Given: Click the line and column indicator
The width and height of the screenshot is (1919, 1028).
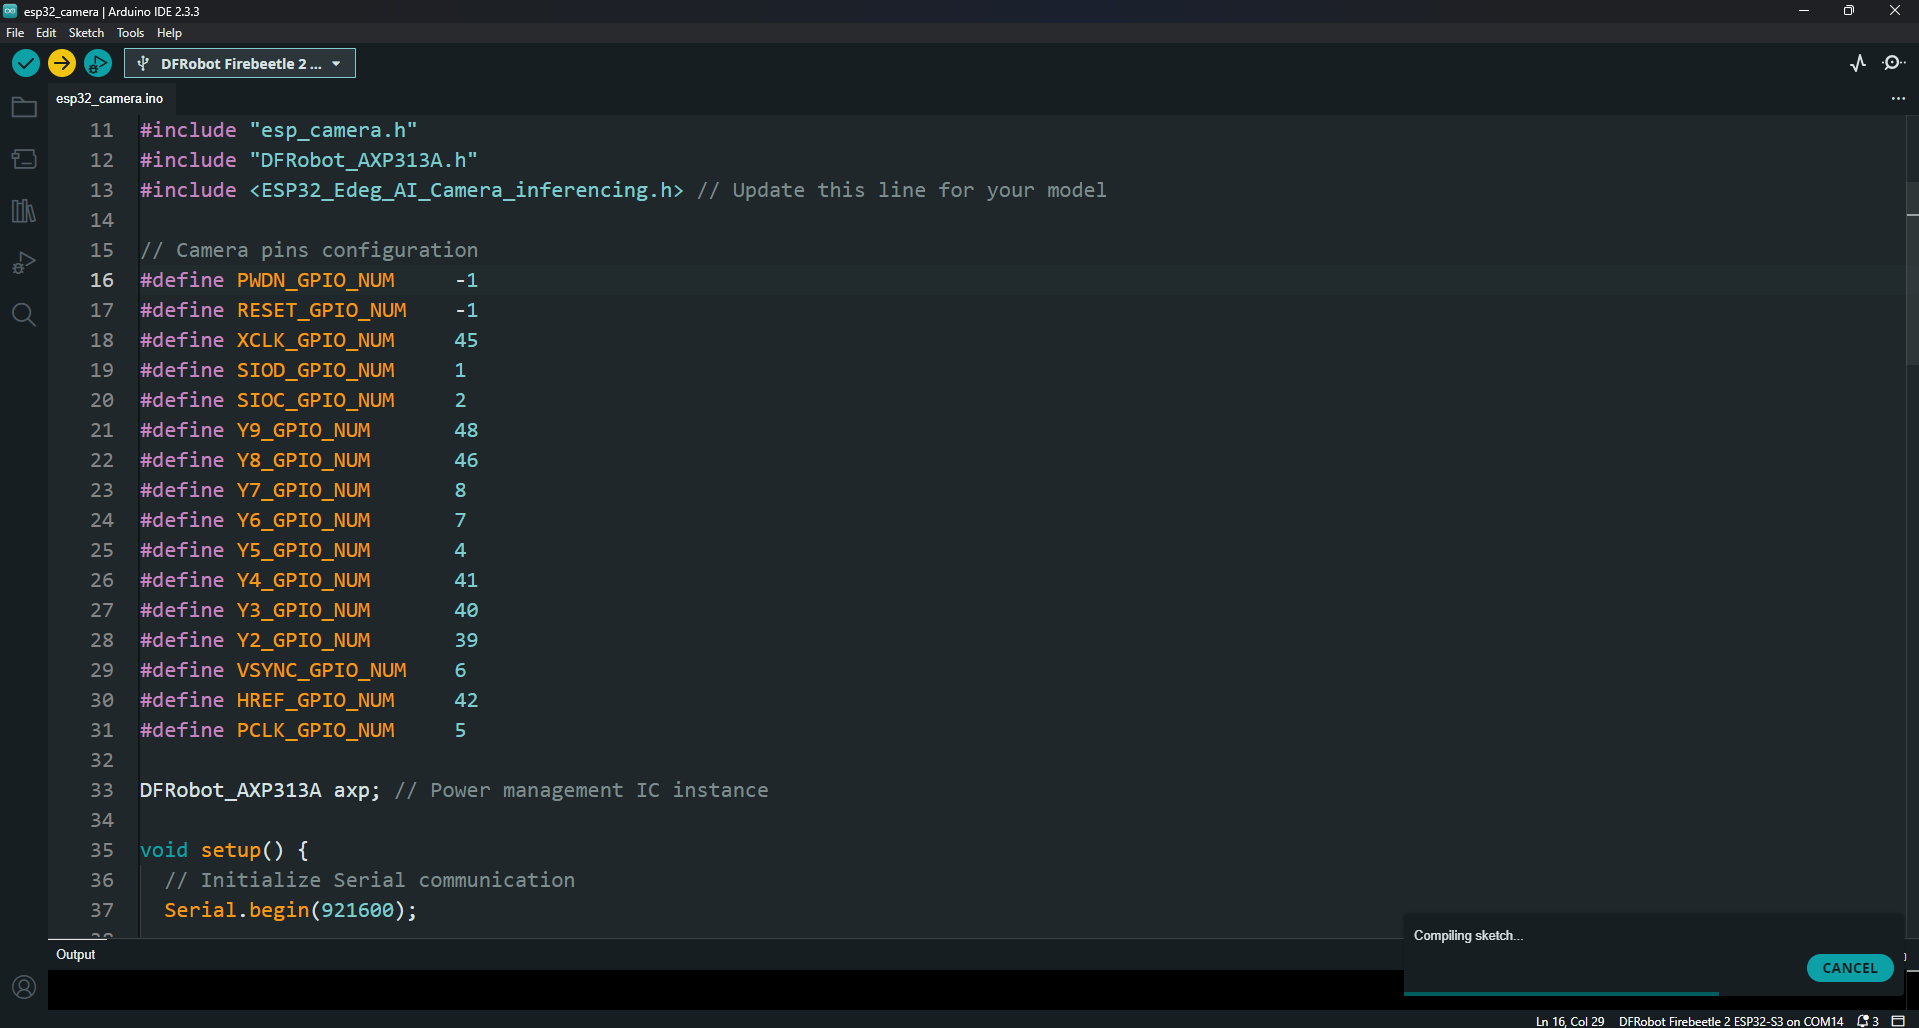Looking at the screenshot, I should coord(1569,1021).
